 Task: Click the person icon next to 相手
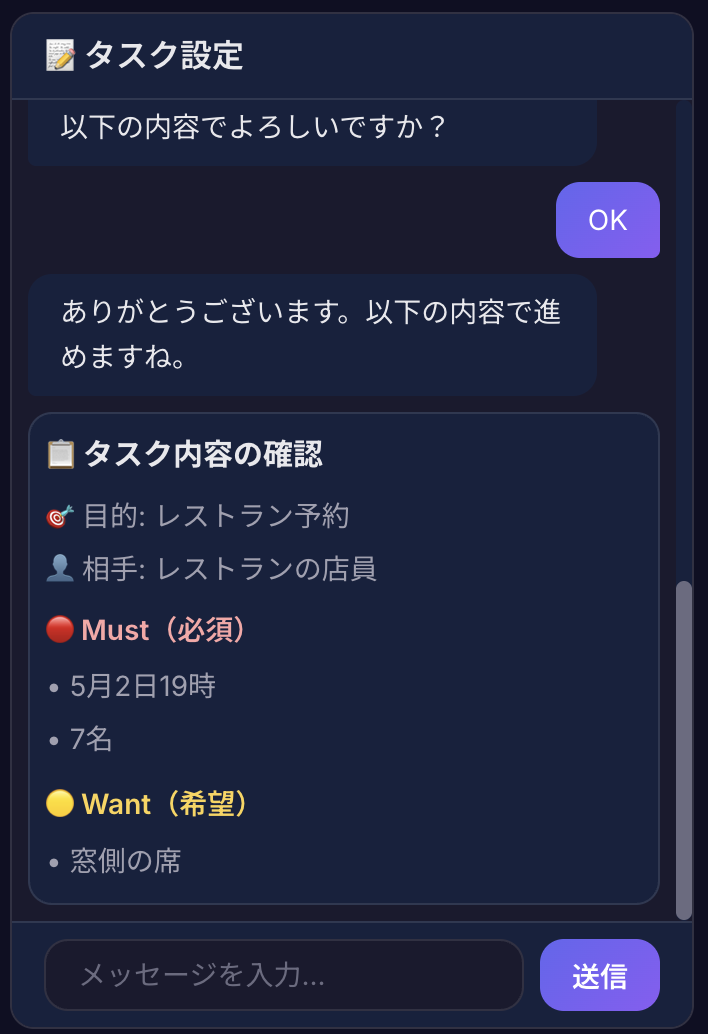pyautogui.click(x=61, y=569)
